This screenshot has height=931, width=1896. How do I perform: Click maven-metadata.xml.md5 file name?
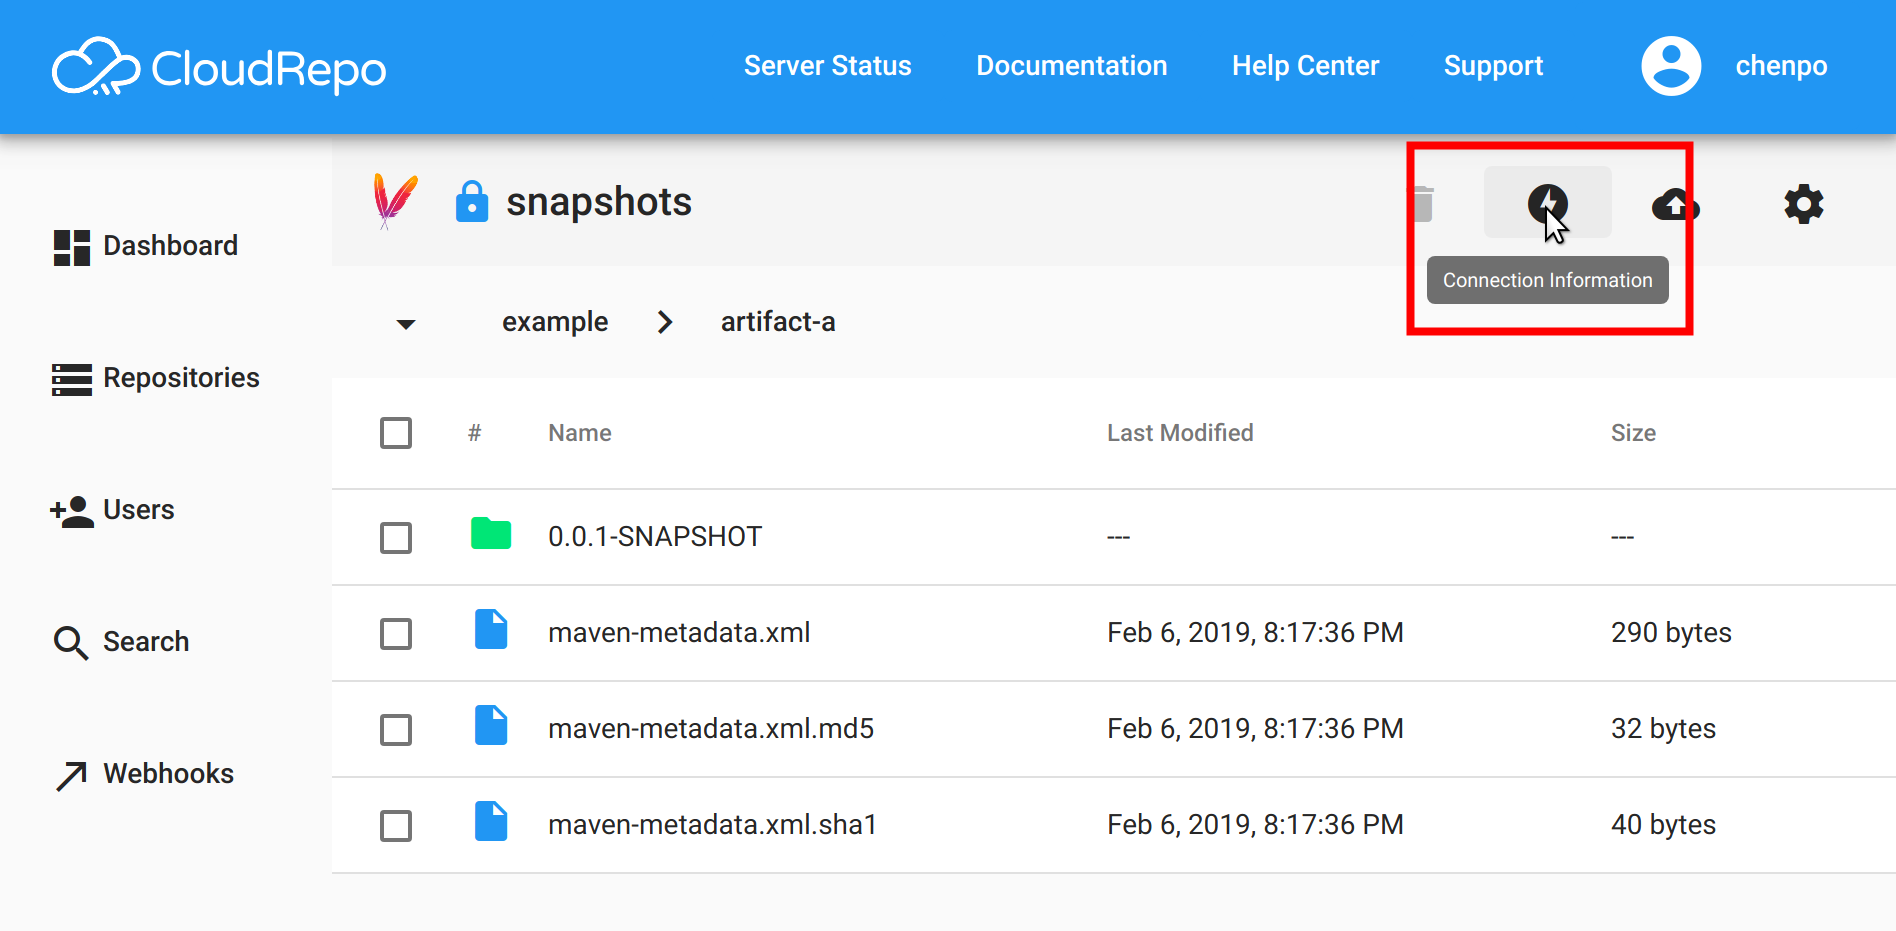tap(711, 729)
